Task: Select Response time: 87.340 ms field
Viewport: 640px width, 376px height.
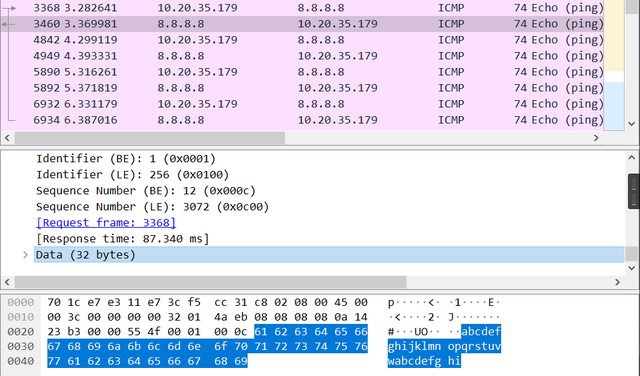Action: pyautogui.click(x=122, y=239)
